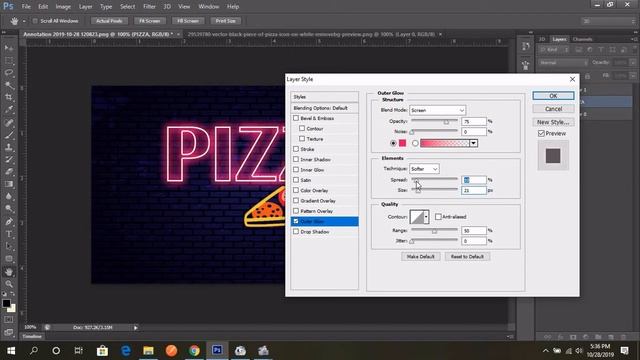Select the Crop tool
Viewport: 640px width, 360px height.
9,98
